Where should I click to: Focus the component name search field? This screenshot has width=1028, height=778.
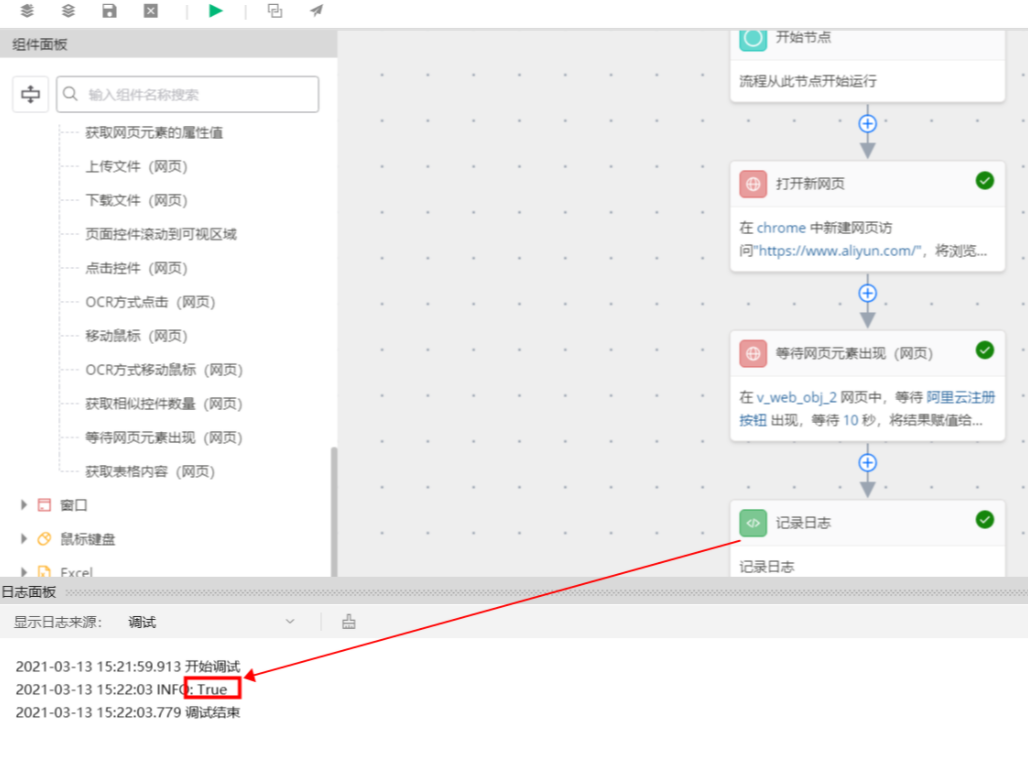[x=188, y=94]
